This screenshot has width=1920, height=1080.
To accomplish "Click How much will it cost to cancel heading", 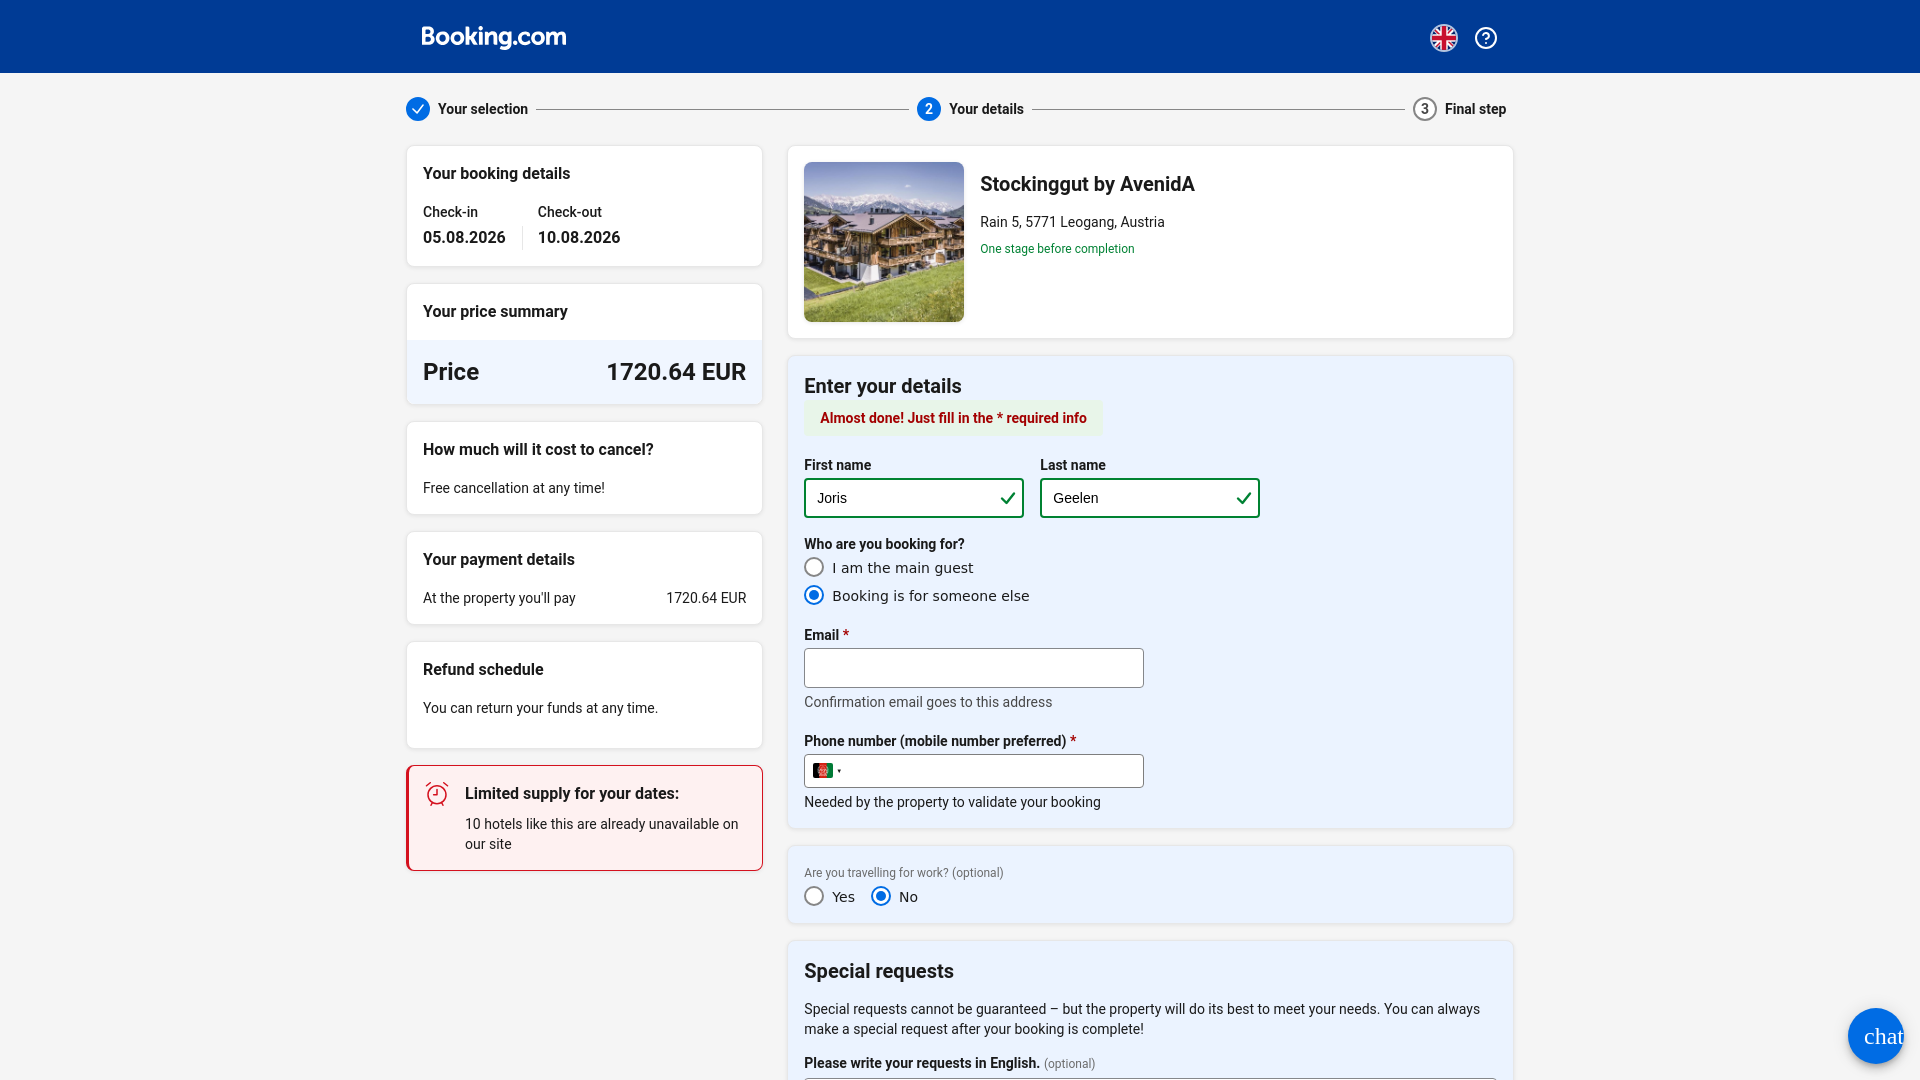I will [538, 450].
